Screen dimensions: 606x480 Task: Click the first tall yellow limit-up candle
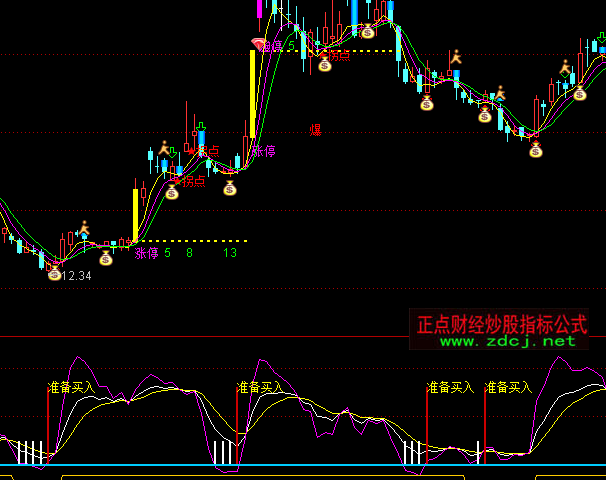click(134, 214)
